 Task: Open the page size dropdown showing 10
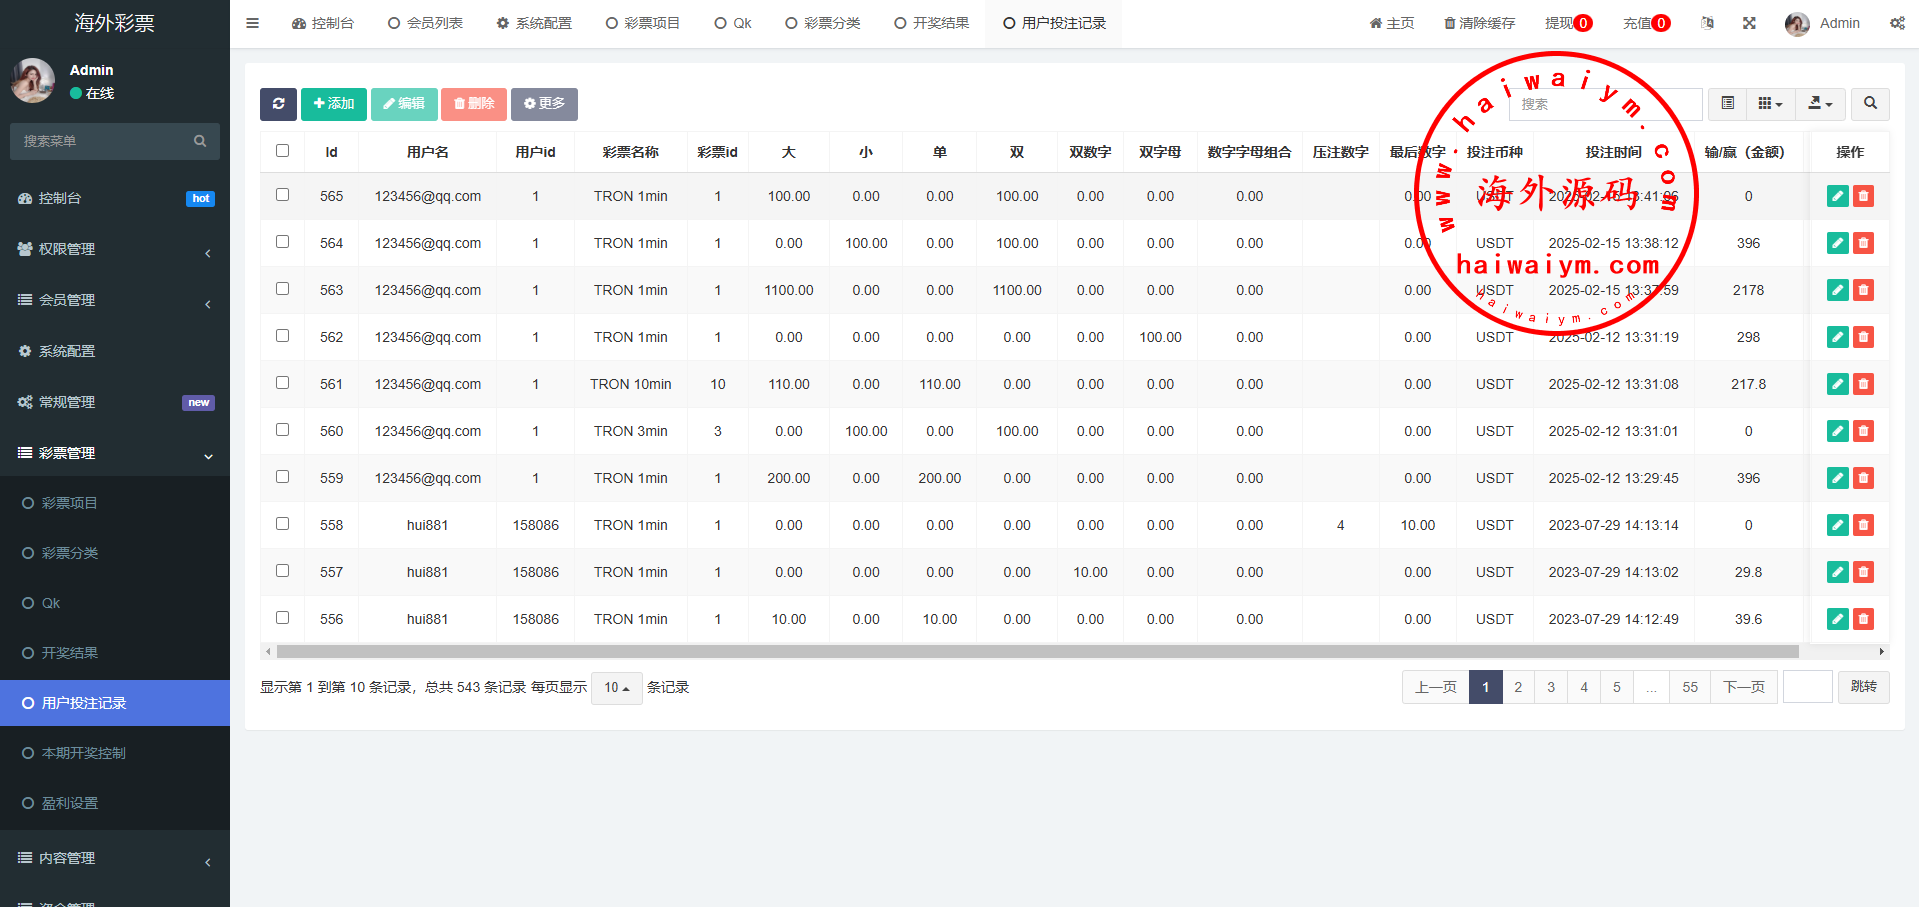[x=616, y=688]
